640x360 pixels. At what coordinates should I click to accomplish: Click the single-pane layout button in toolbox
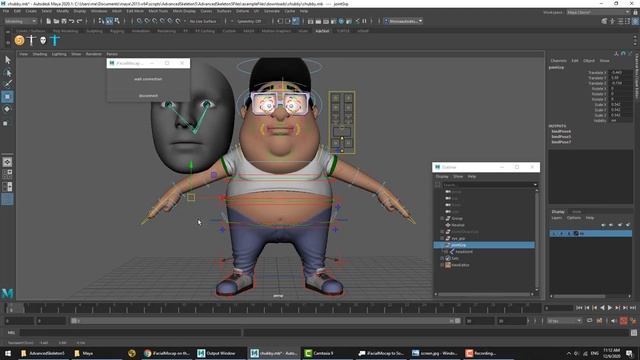coord(7,162)
